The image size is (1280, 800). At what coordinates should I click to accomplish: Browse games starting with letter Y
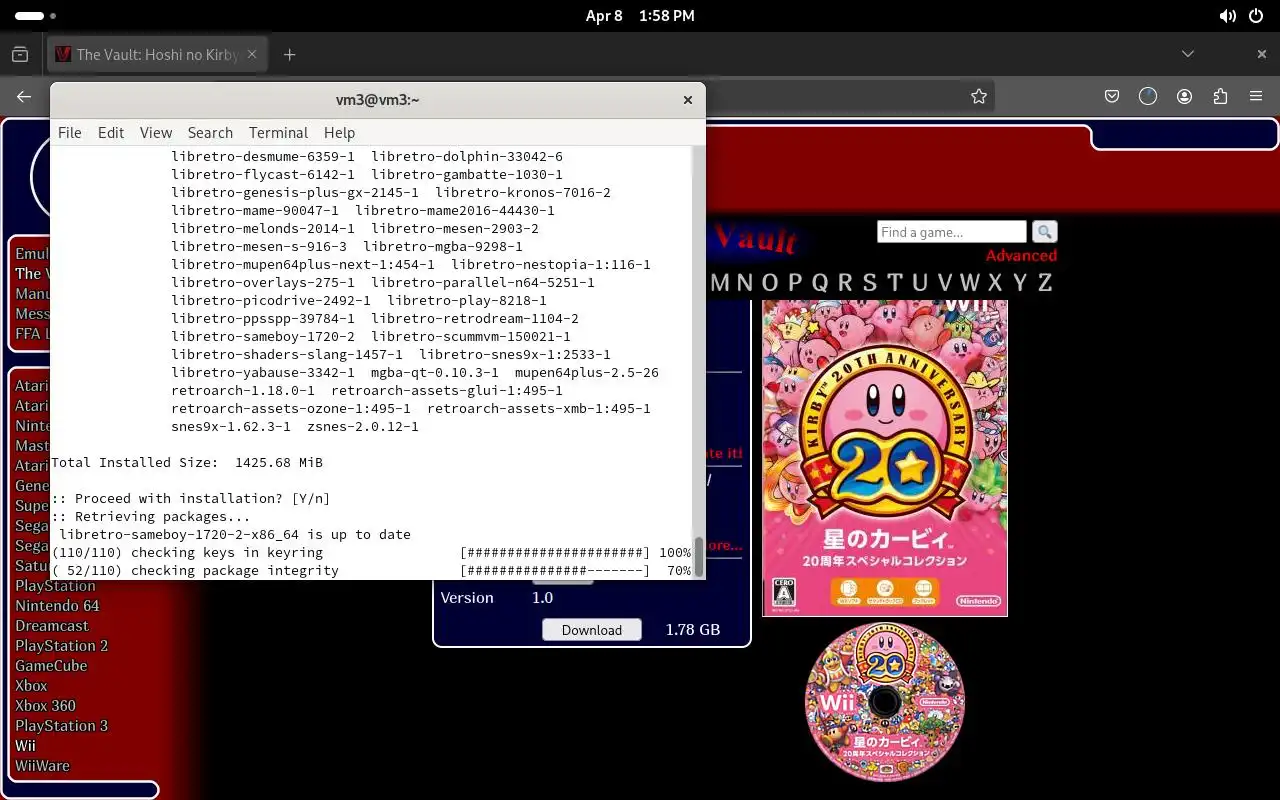point(1020,282)
